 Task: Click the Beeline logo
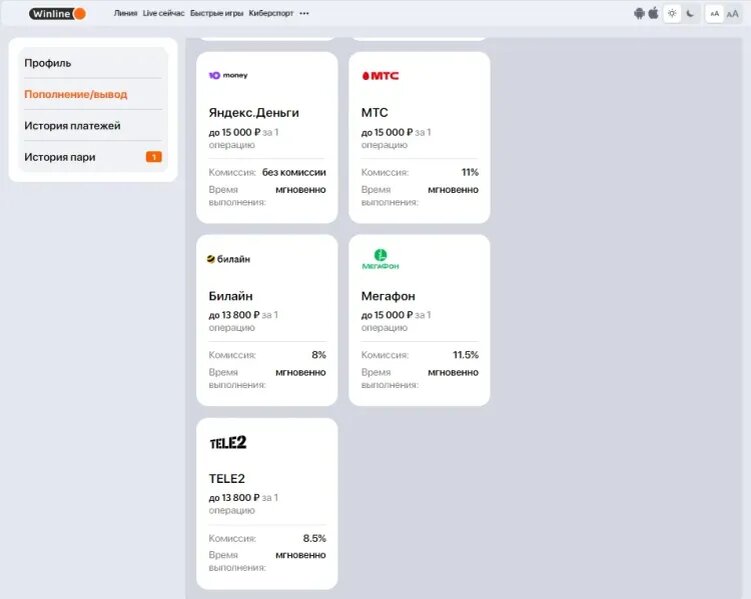click(x=228, y=259)
